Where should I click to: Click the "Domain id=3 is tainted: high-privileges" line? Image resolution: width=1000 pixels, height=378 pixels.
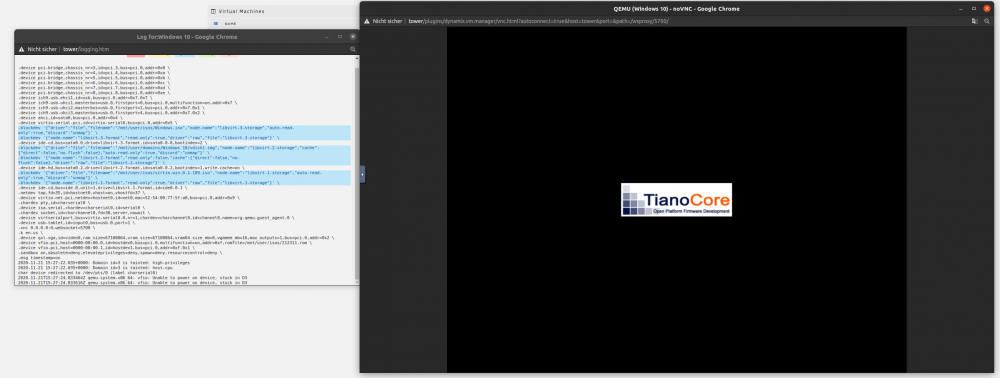pyautogui.click(x=104, y=263)
